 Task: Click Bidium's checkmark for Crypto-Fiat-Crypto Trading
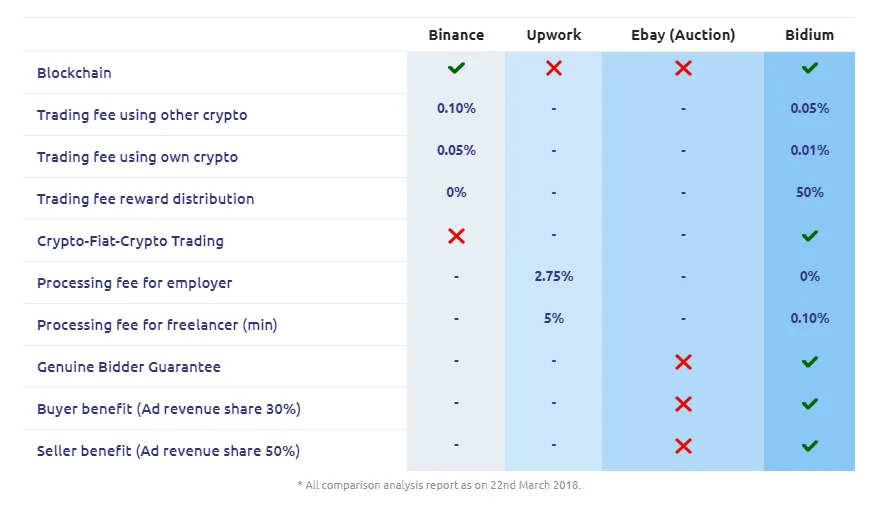click(810, 236)
